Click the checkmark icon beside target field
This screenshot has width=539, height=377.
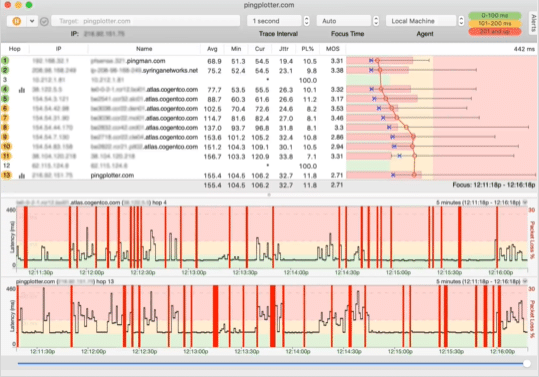pyautogui.click(x=44, y=21)
